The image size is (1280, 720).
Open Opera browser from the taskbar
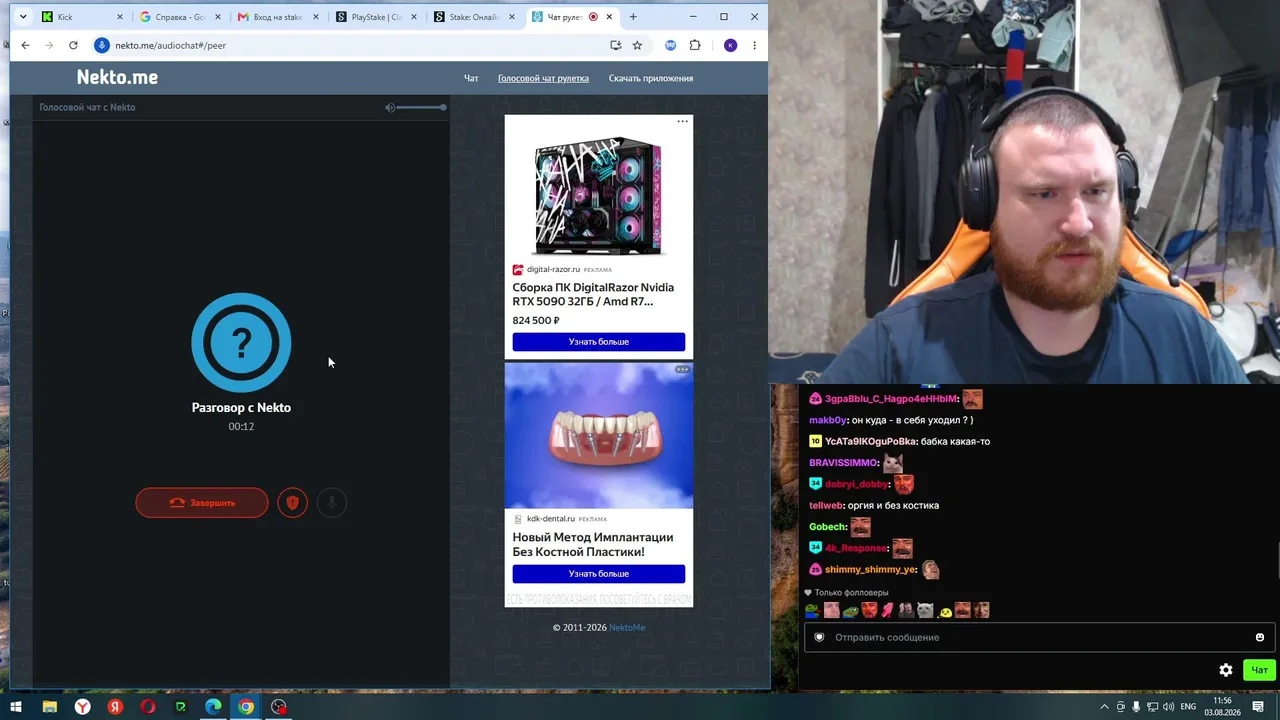(x=148, y=707)
